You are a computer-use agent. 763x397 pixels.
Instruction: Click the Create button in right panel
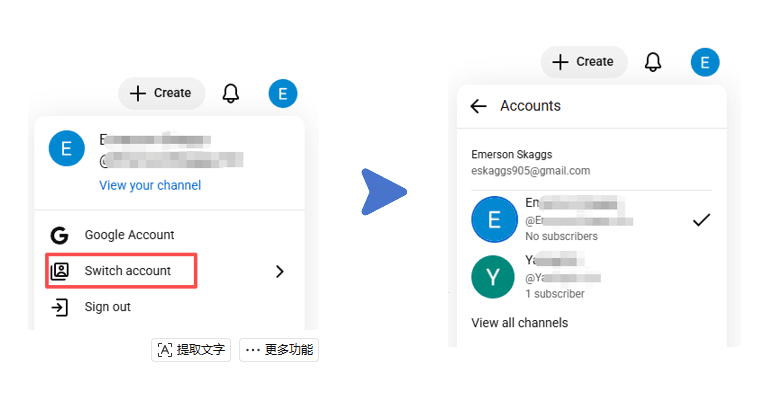pos(584,62)
